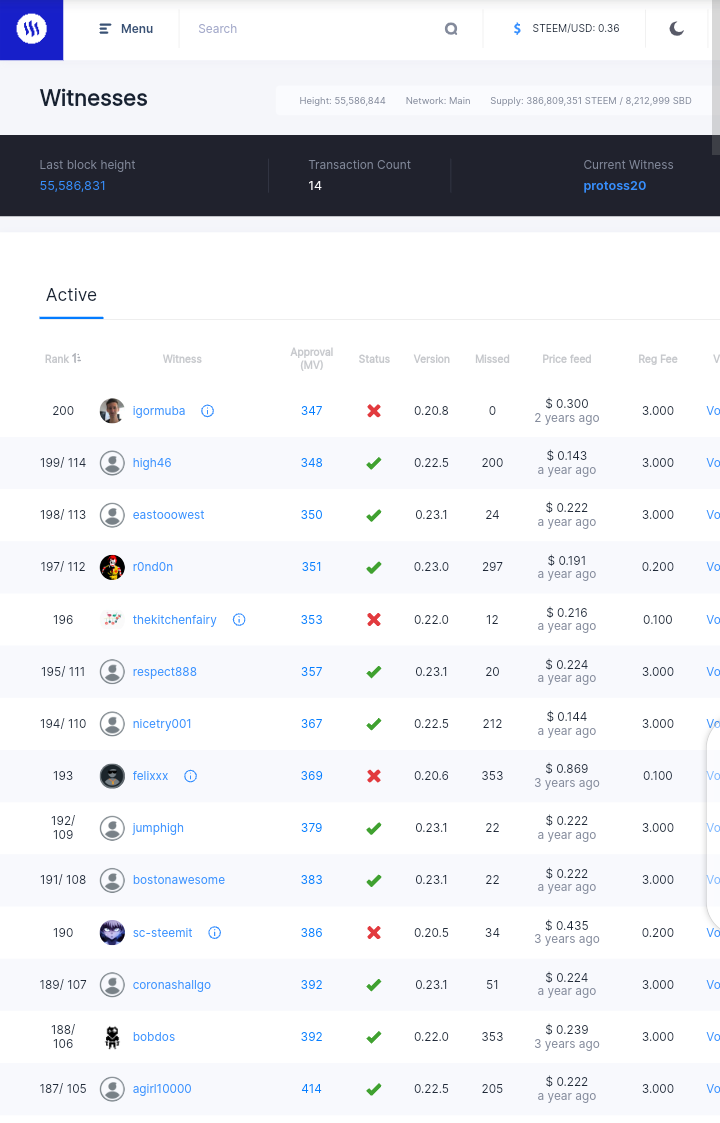Open thekitchenfairy witness profile link
Viewport: 720px width, 1123px height.
pyautogui.click(x=174, y=620)
